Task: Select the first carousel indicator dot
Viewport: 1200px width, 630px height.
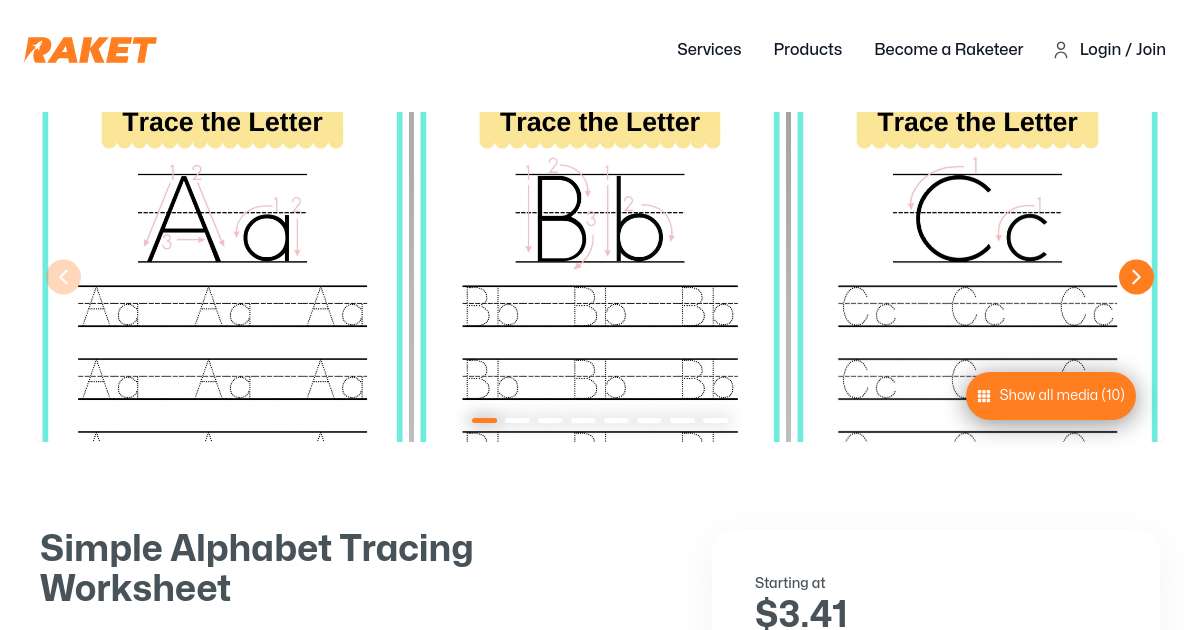Action: 485,420
